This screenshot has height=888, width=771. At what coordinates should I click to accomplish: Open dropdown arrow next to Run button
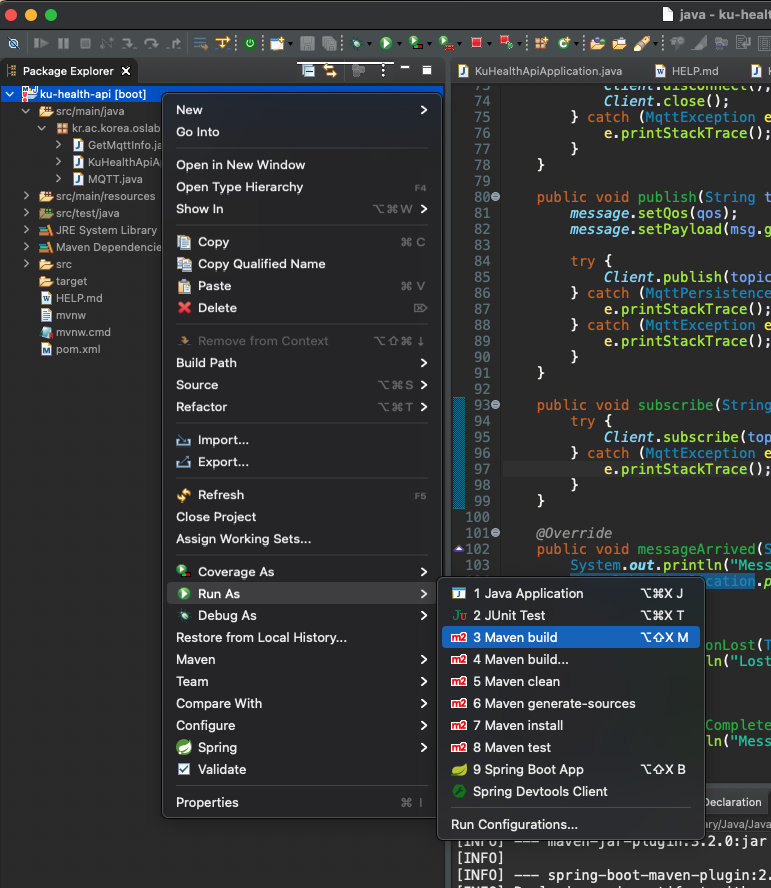399,44
